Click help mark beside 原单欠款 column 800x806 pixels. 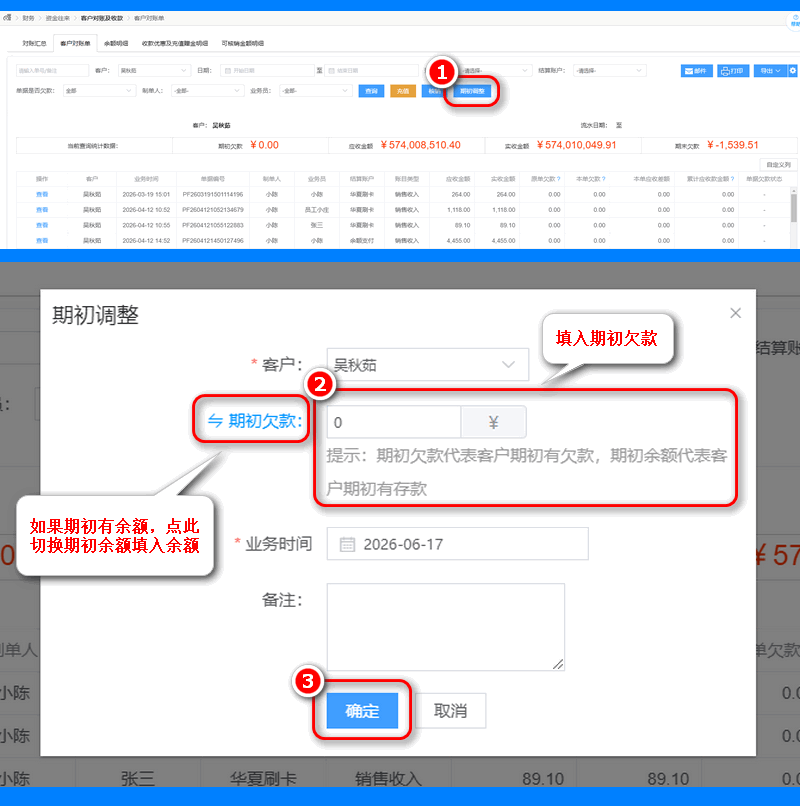point(559,179)
